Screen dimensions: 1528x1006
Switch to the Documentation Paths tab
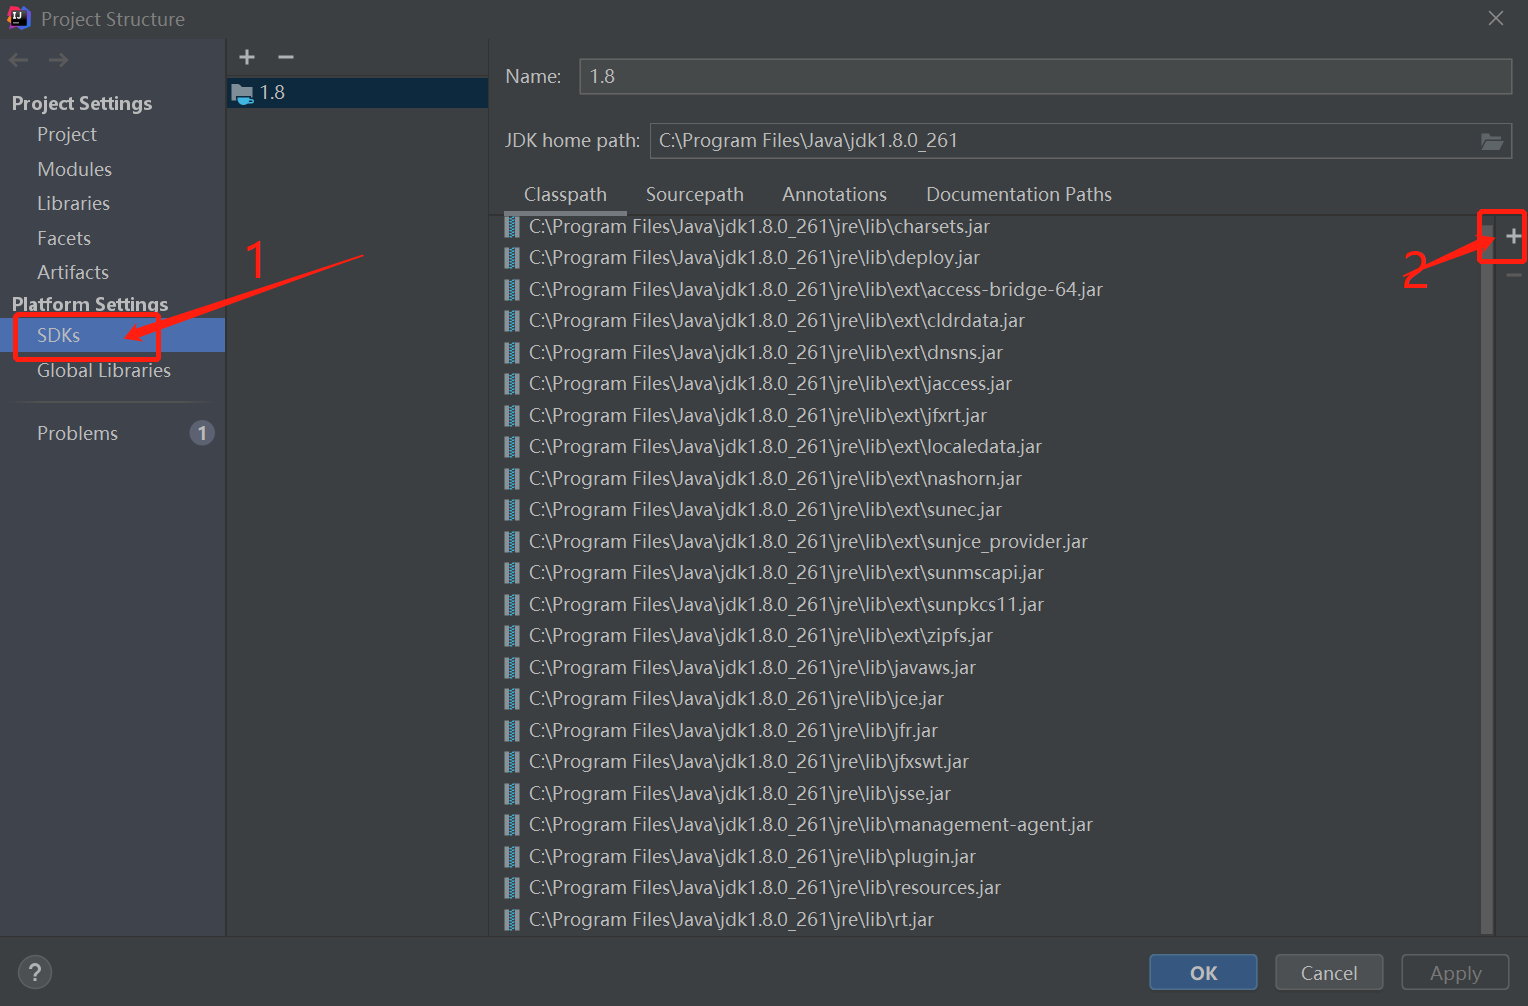1018,194
